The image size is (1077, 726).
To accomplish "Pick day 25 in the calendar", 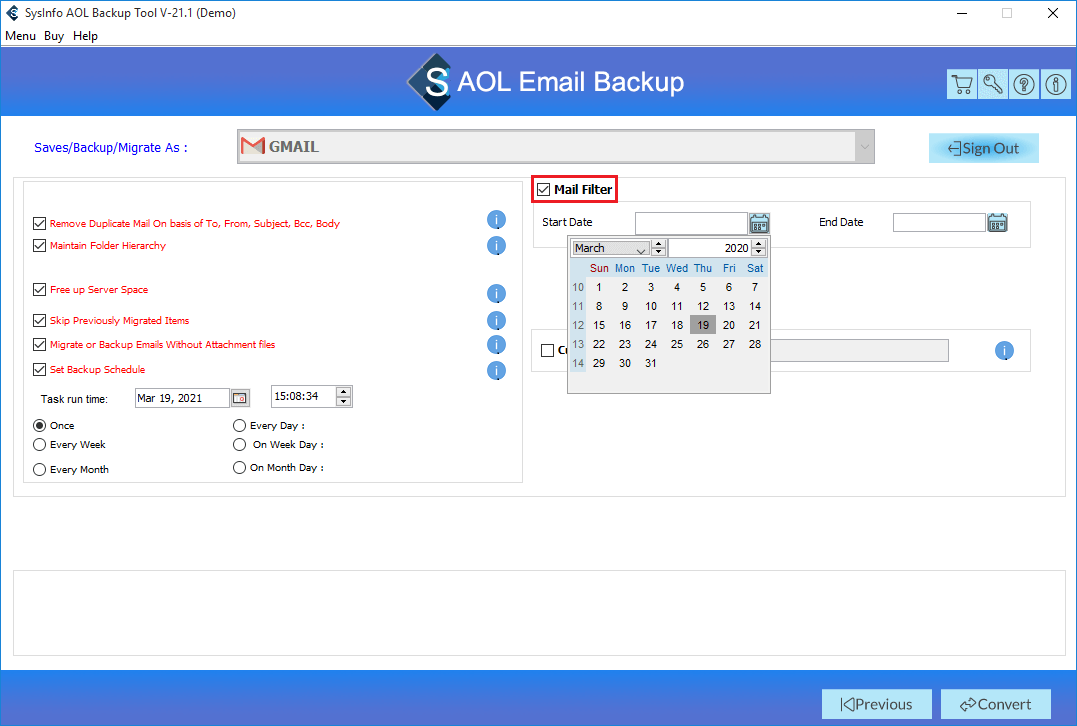I will pos(677,344).
